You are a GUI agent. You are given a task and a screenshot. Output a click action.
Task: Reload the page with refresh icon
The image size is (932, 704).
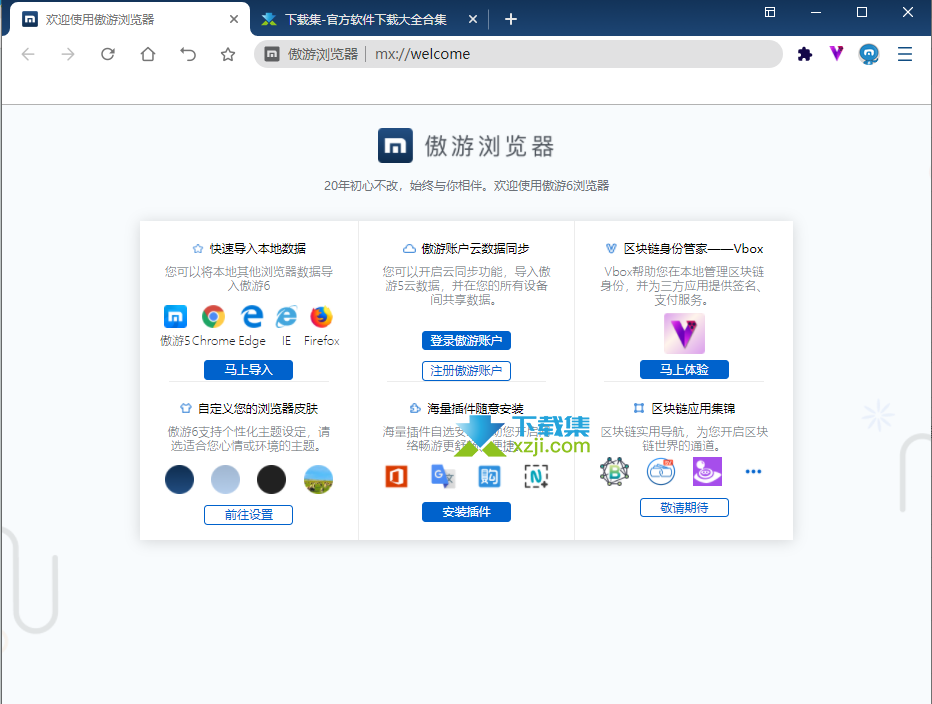(108, 54)
